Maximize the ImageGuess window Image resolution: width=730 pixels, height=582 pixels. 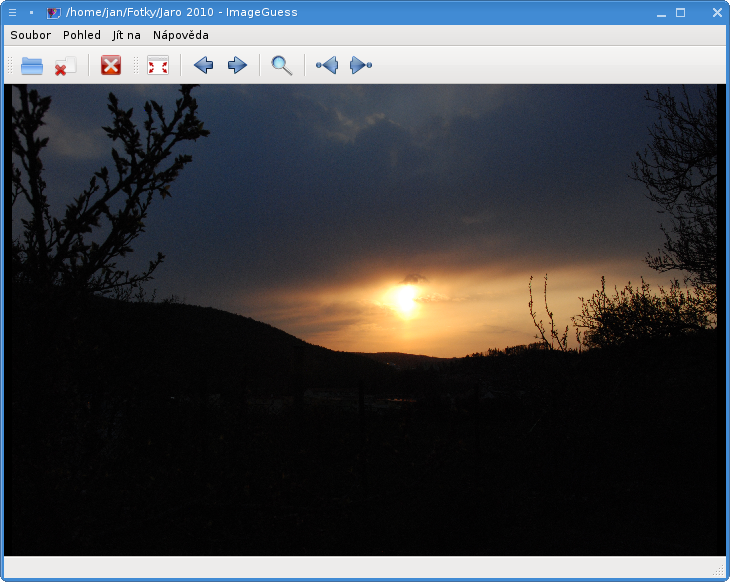(x=681, y=13)
